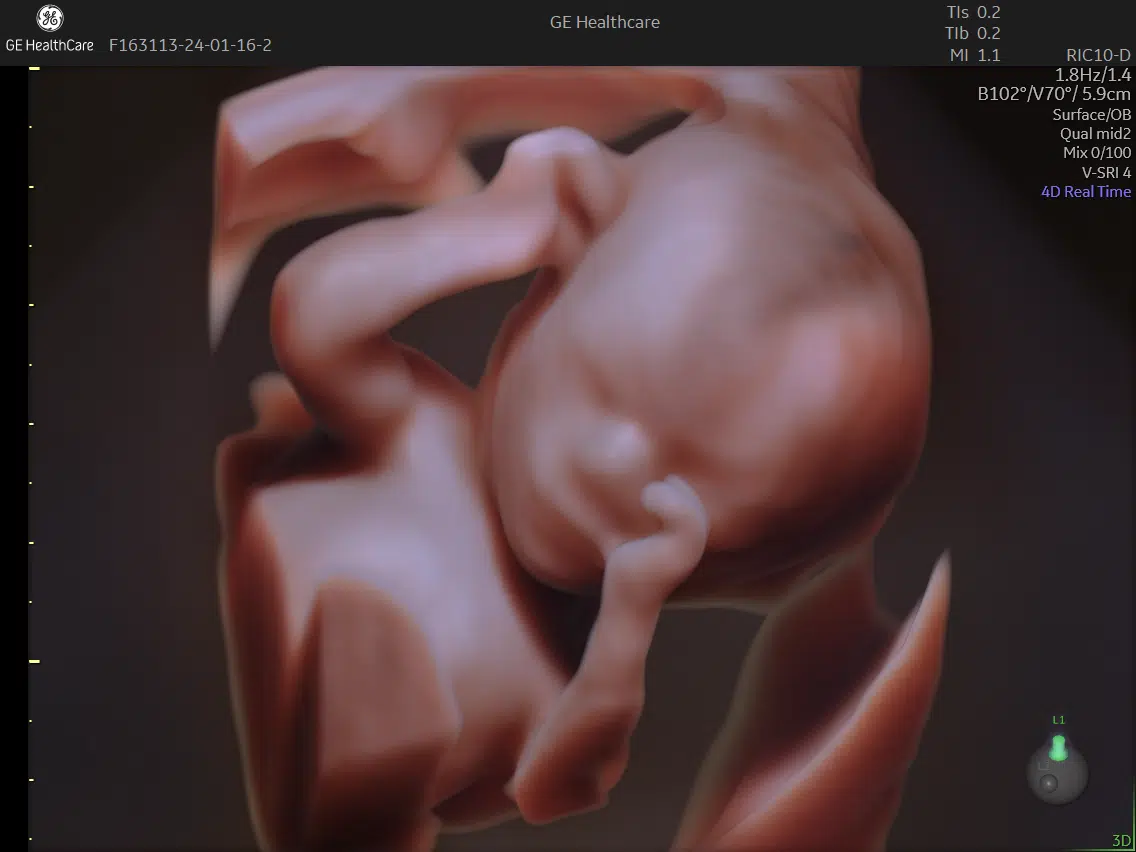Viewport: 1136px width, 852px height.
Task: Click the green 3D mode indicator
Action: tap(1121, 841)
